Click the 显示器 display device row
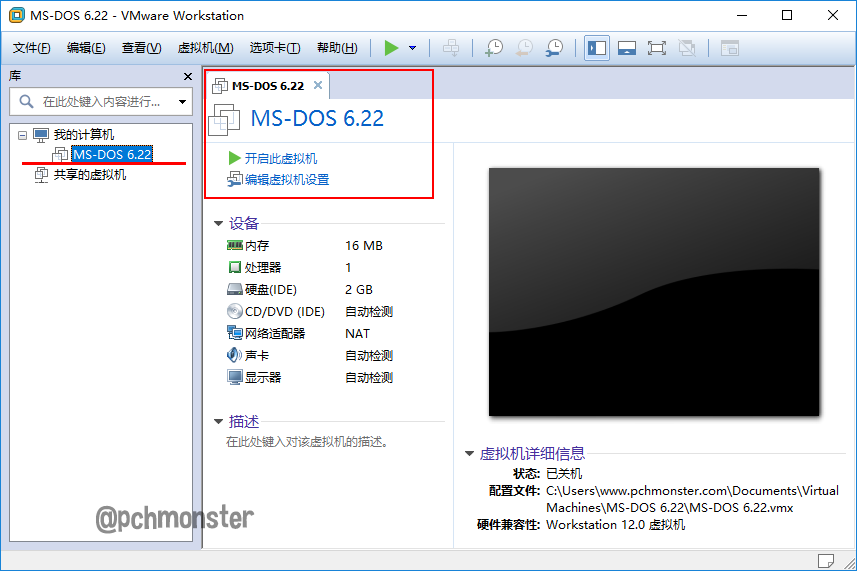Screen dimensions: 857x571 [x=309, y=378]
